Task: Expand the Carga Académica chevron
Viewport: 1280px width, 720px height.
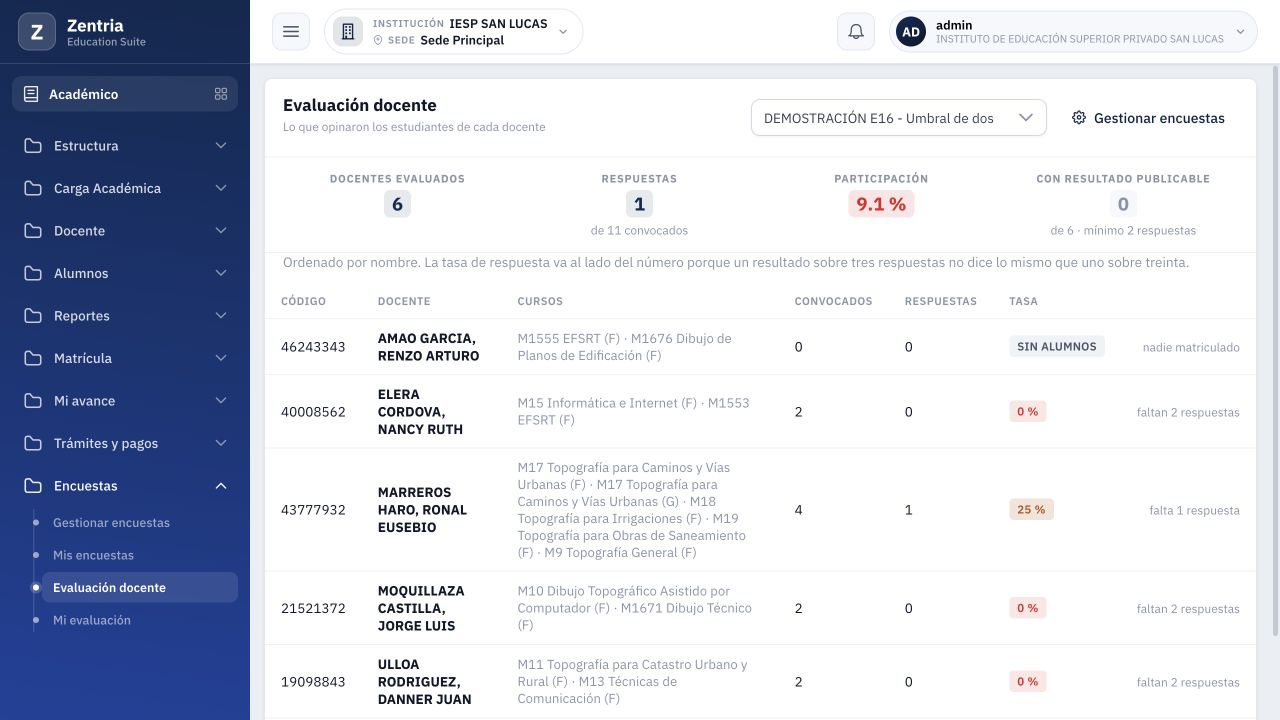Action: point(221,188)
